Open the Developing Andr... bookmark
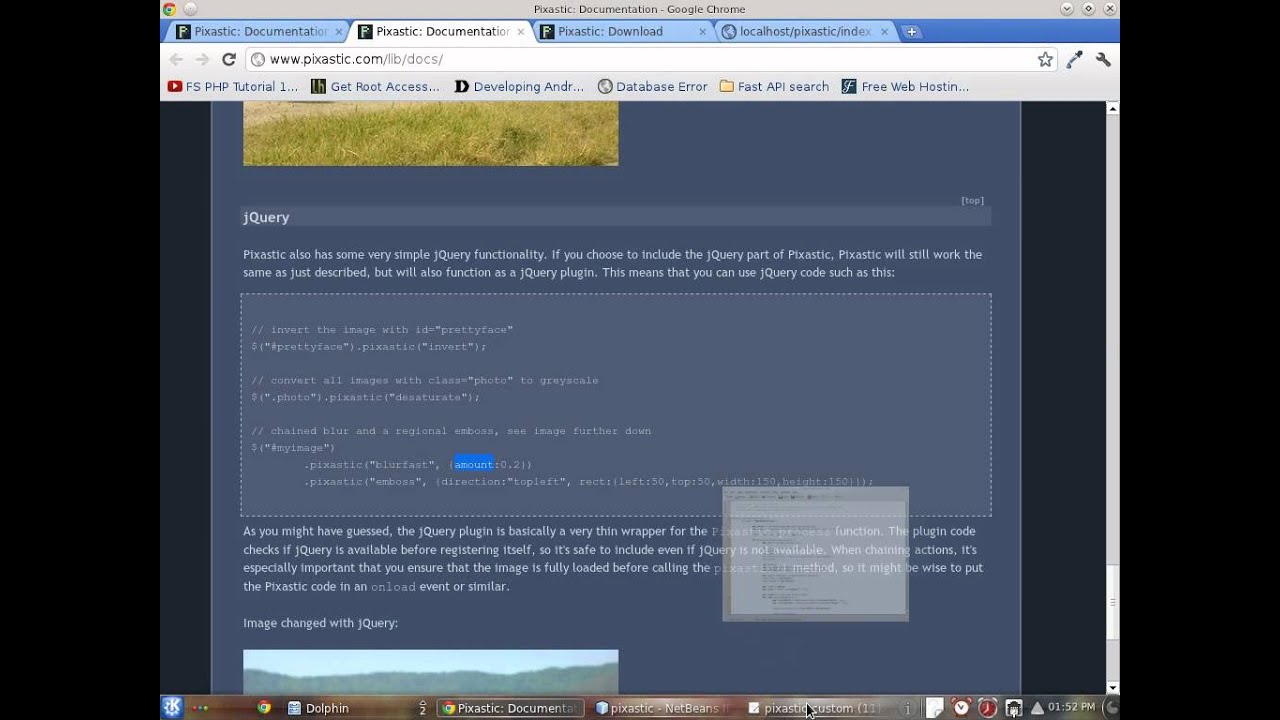This screenshot has height=720, width=1280. [x=519, y=87]
